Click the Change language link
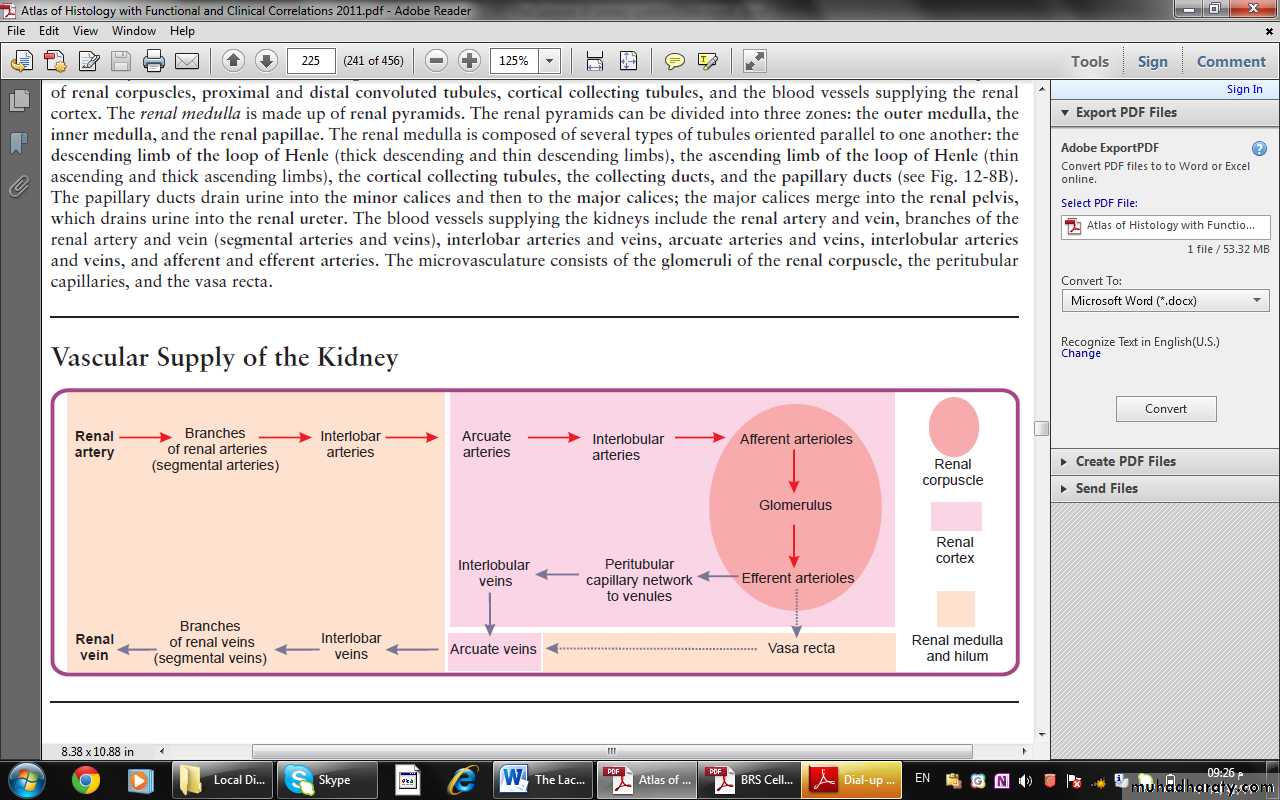 pyautogui.click(x=1080, y=354)
